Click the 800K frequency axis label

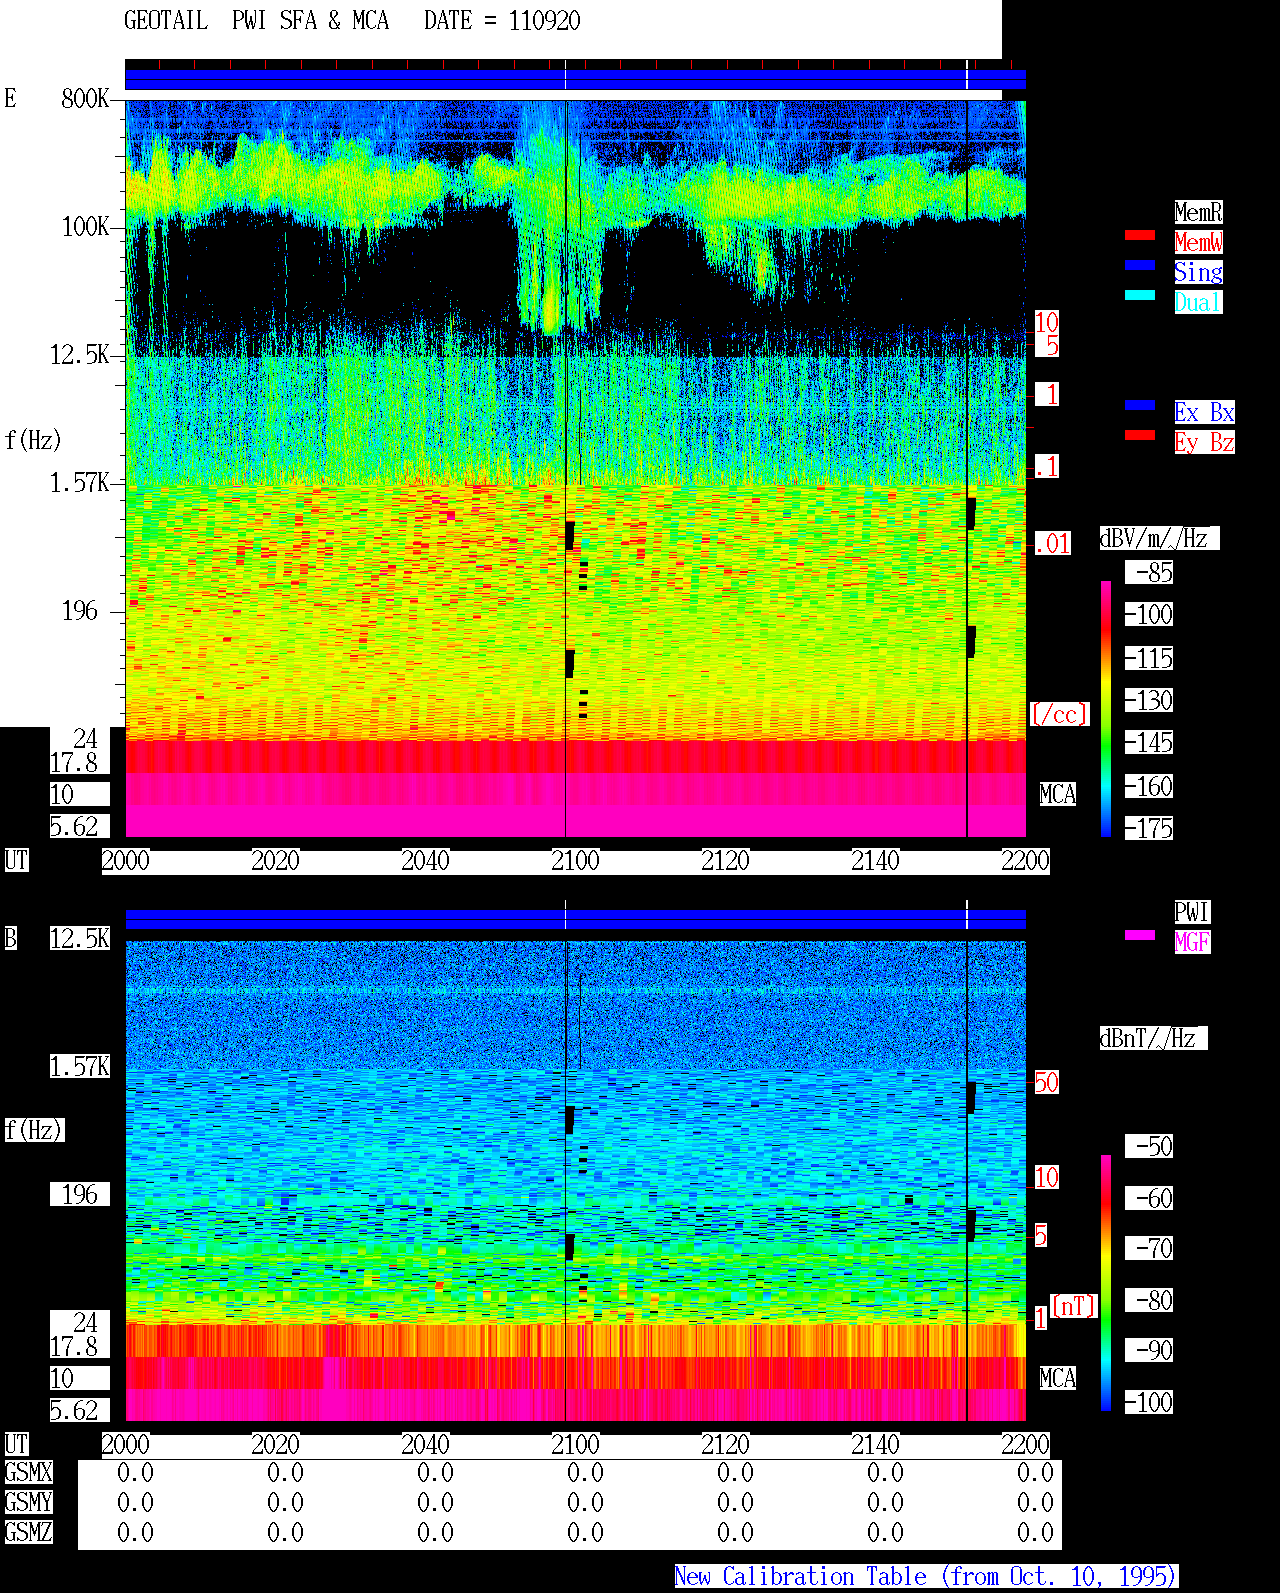(85, 99)
